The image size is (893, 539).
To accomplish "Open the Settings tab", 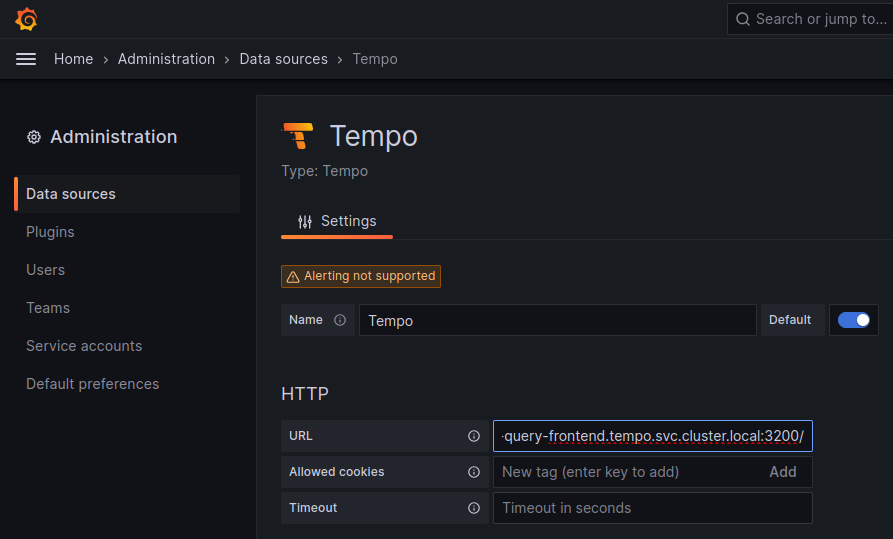I will point(337,221).
